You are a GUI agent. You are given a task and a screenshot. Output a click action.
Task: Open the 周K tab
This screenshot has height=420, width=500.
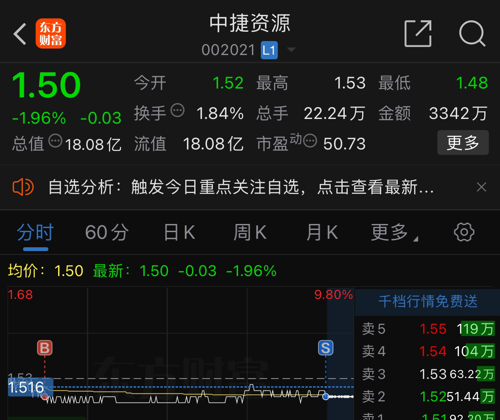click(x=250, y=232)
